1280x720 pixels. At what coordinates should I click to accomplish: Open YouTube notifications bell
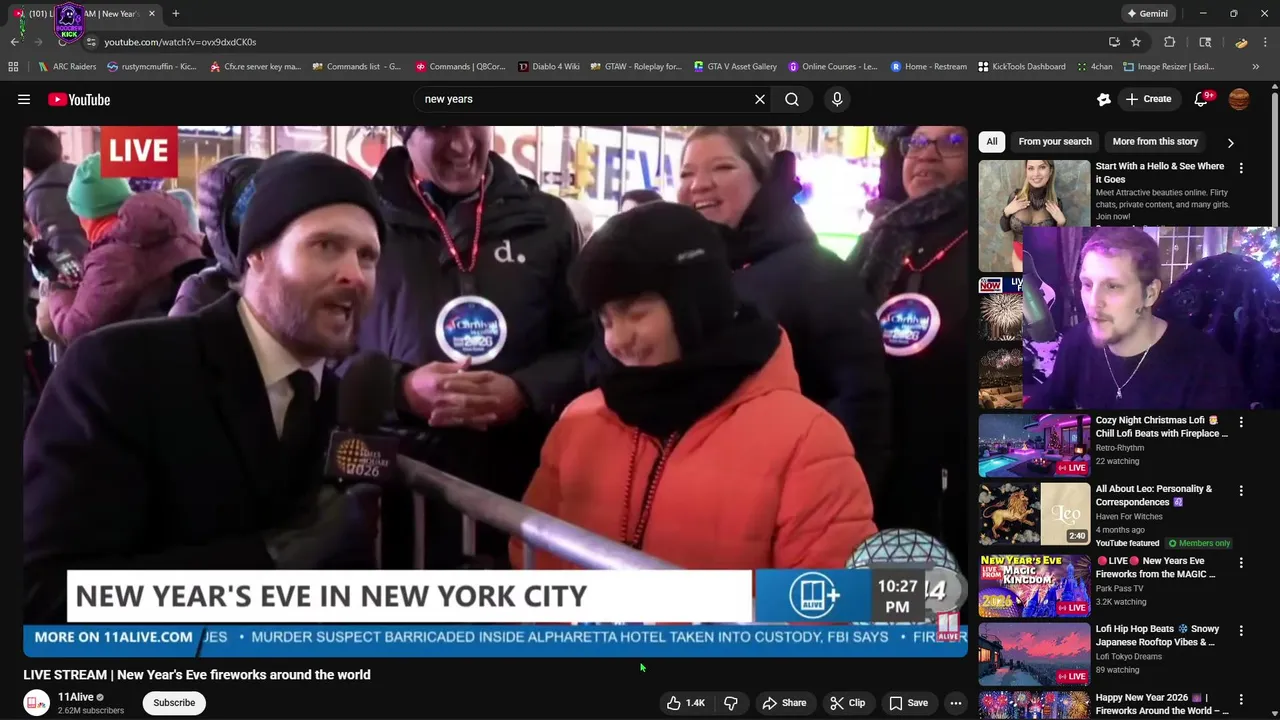pyautogui.click(x=1202, y=99)
